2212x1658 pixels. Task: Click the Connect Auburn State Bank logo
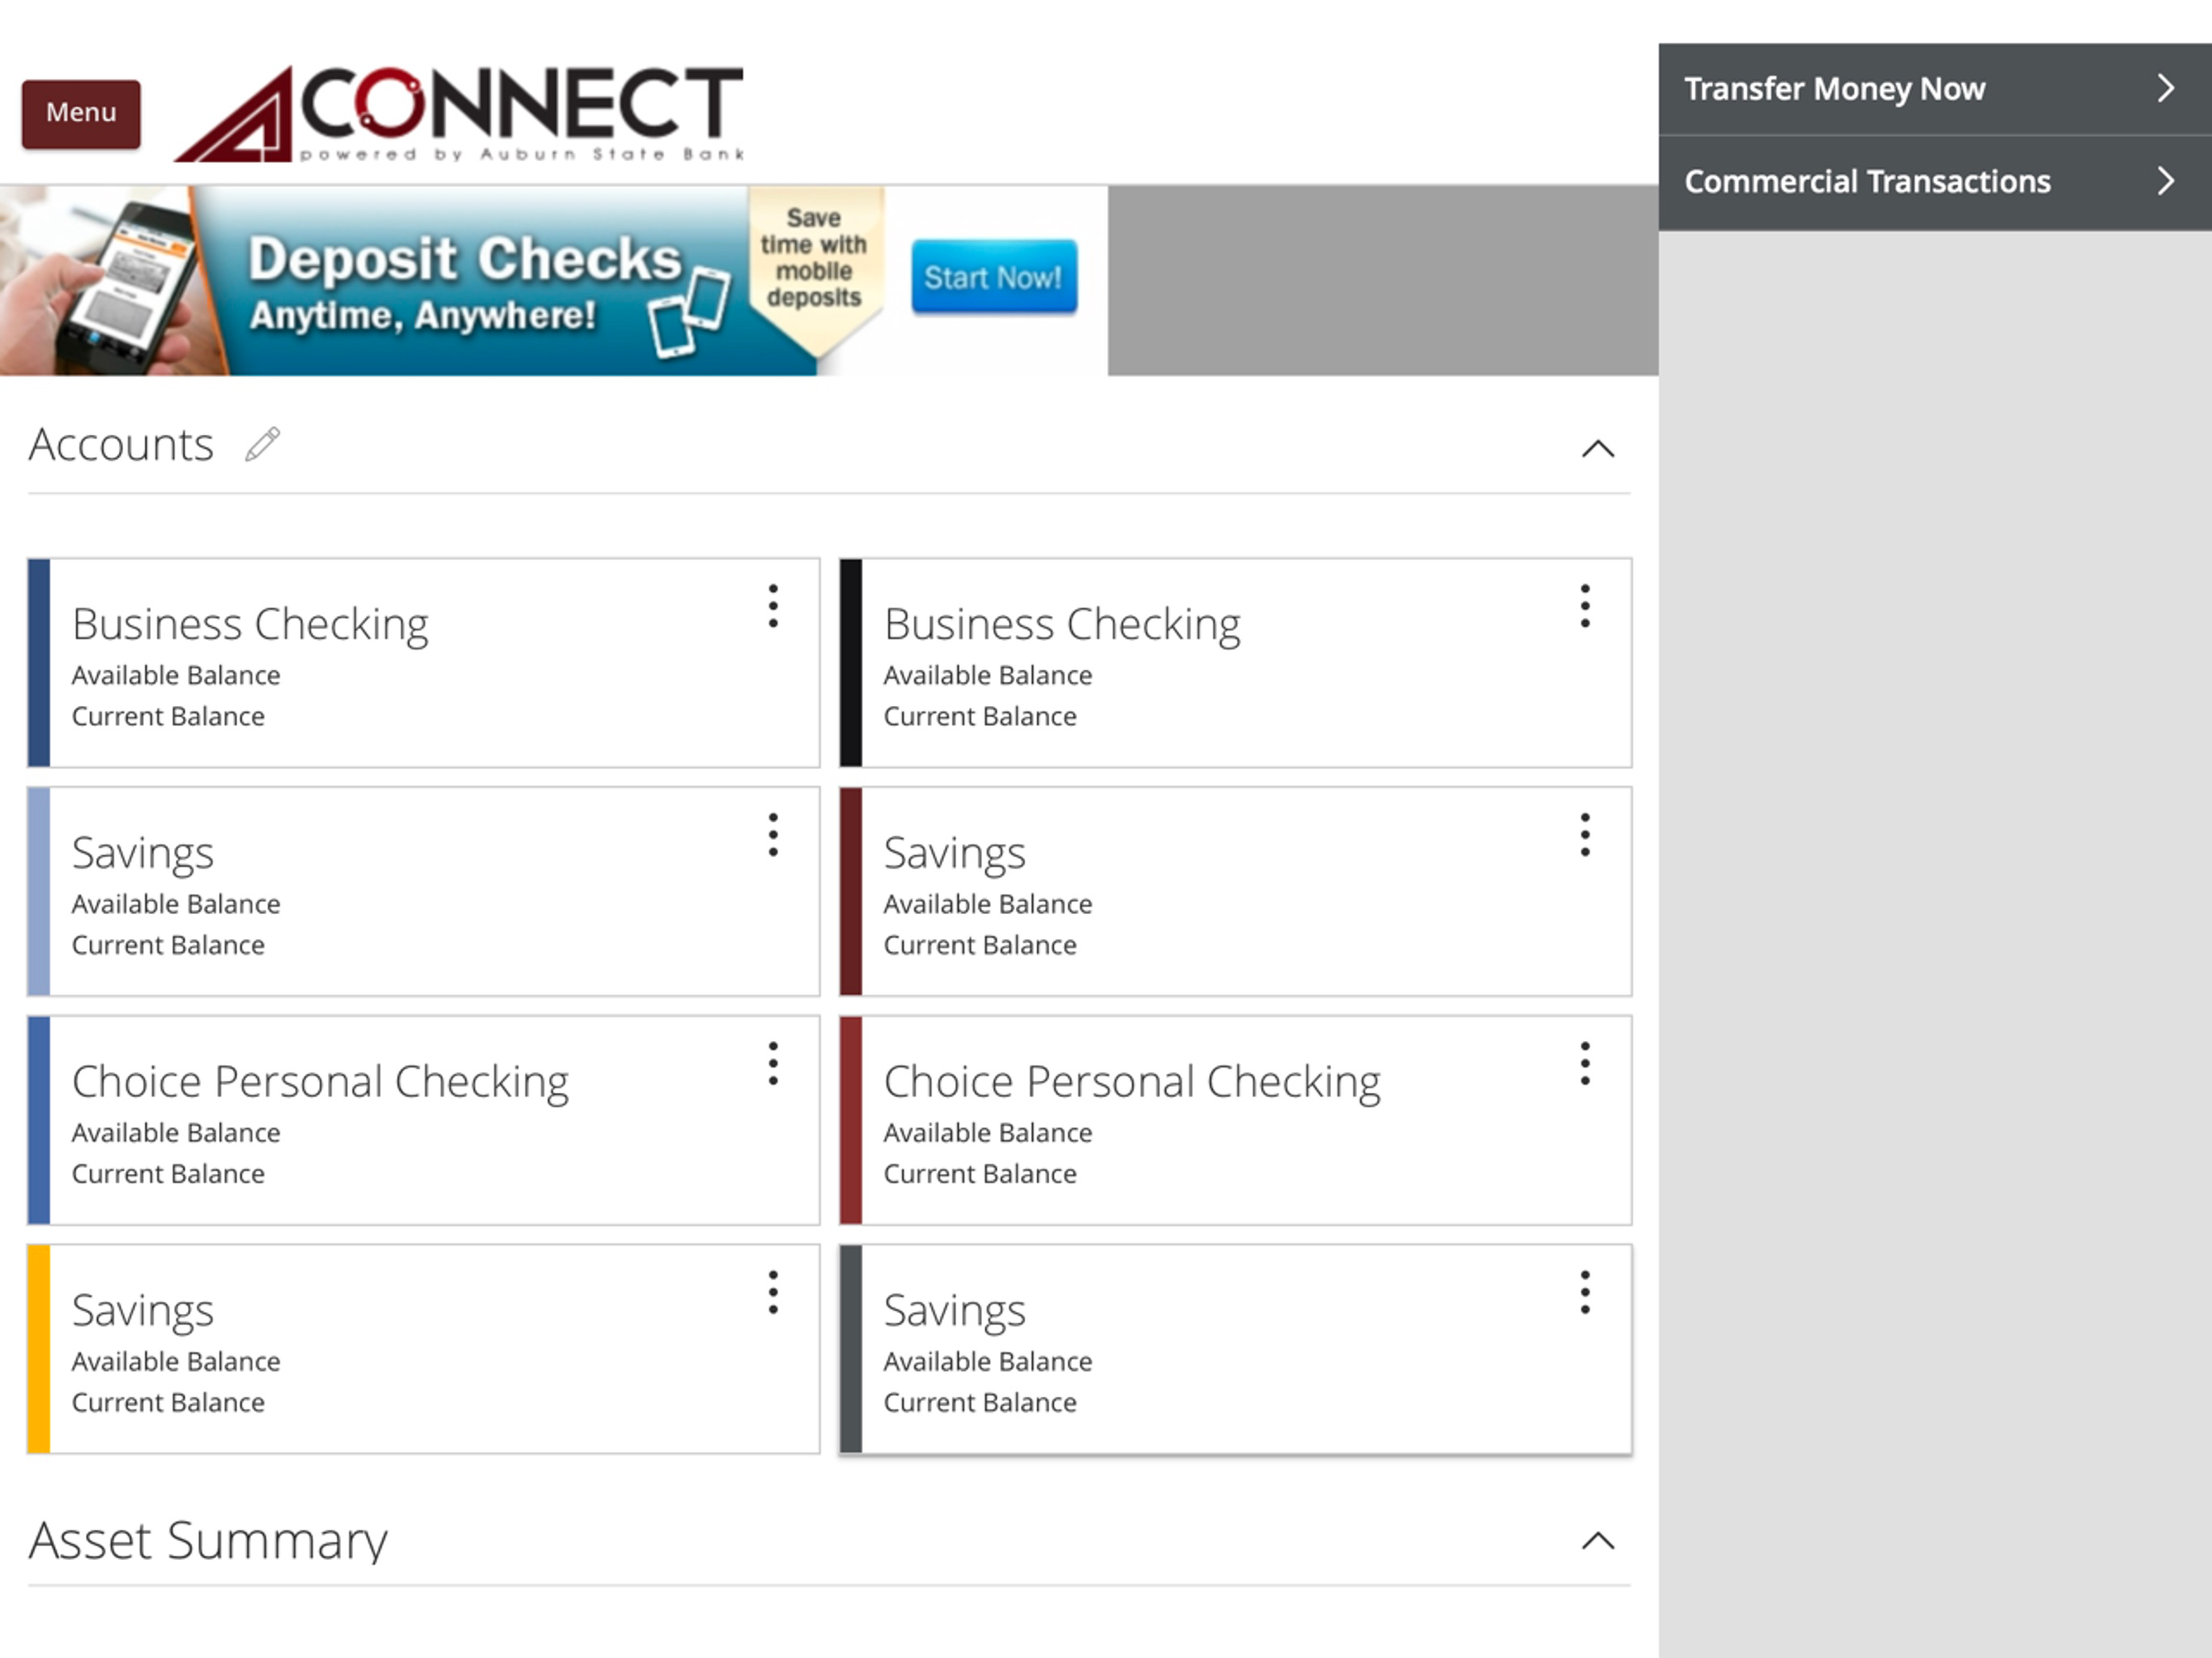(x=460, y=113)
